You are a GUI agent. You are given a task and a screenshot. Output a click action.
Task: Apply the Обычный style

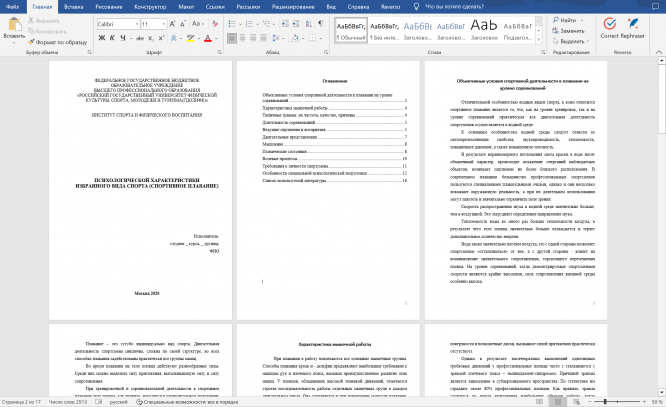(350, 30)
